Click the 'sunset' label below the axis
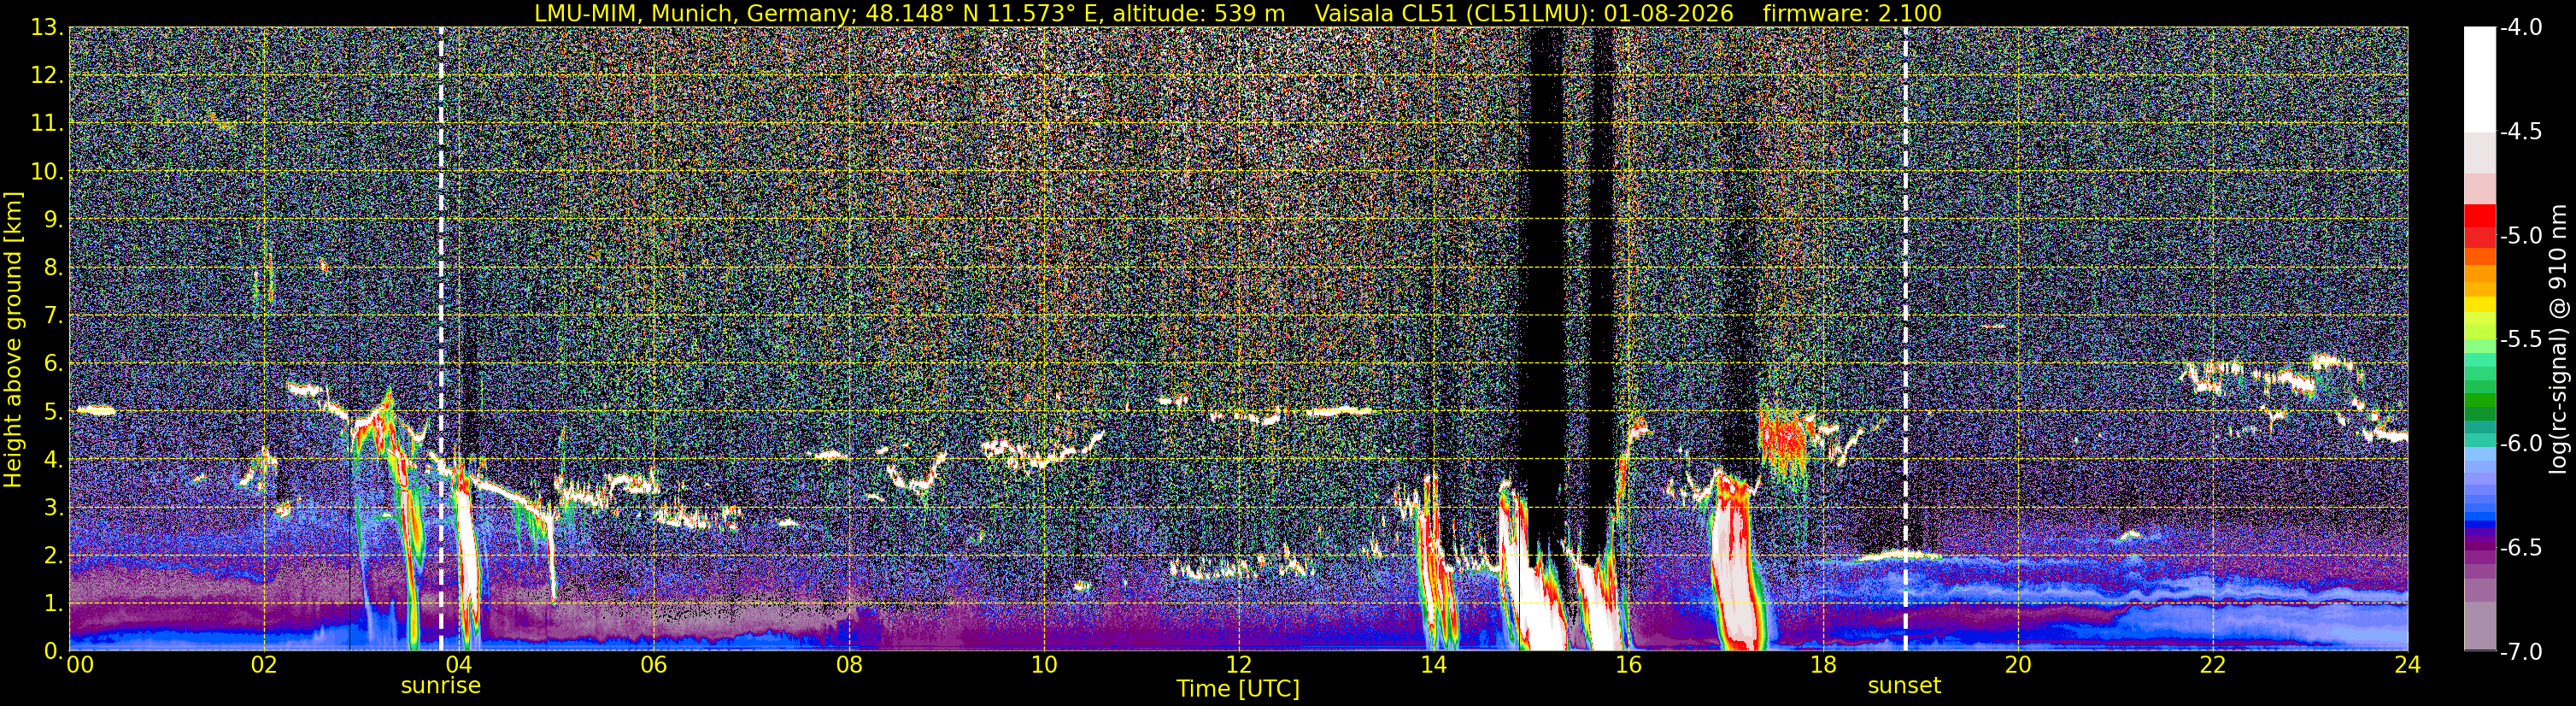This screenshot has height=706, width=2576. coord(1905,686)
